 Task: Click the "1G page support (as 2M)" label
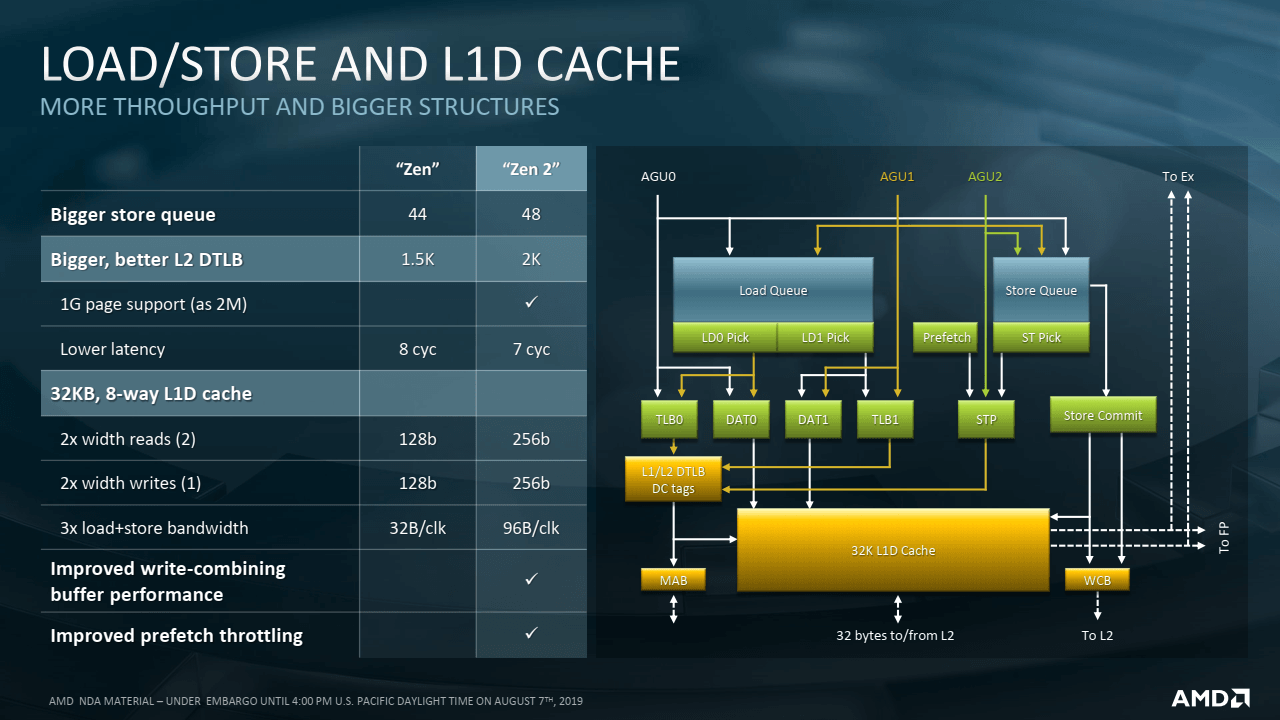pos(153,304)
